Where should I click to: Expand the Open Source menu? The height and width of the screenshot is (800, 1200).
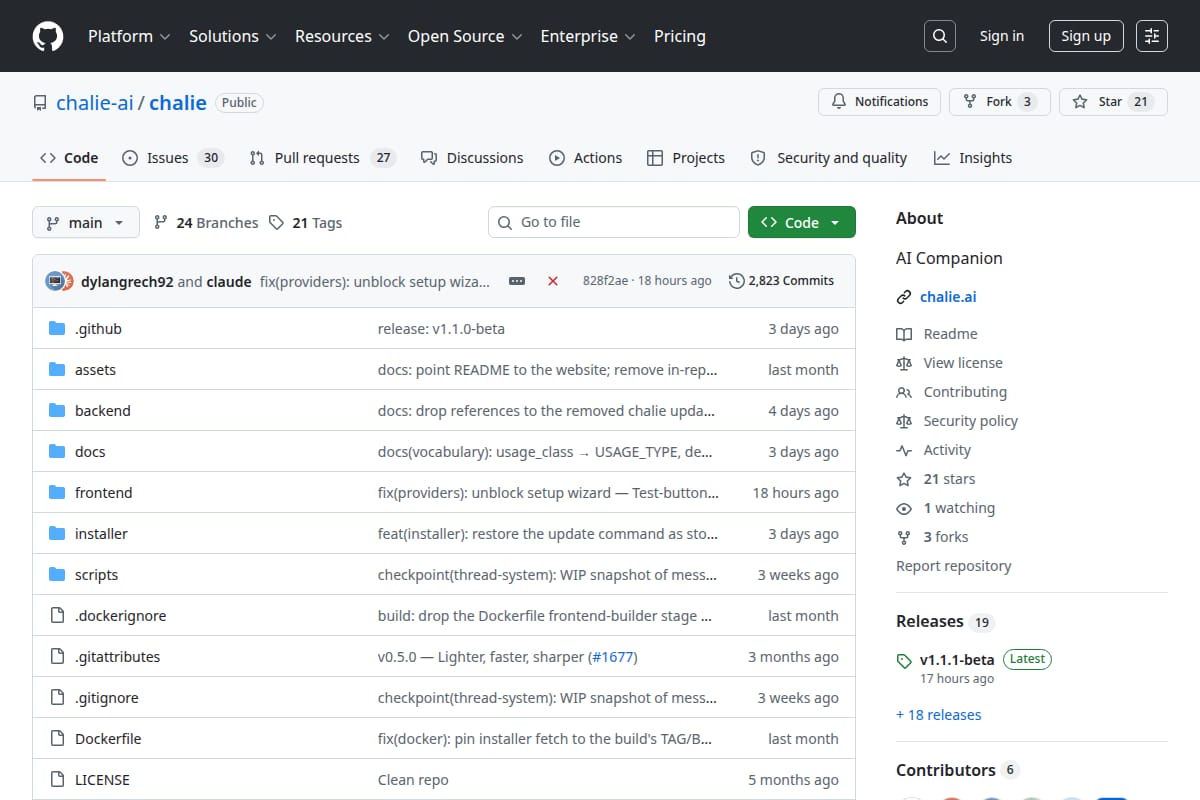pyautogui.click(x=465, y=36)
